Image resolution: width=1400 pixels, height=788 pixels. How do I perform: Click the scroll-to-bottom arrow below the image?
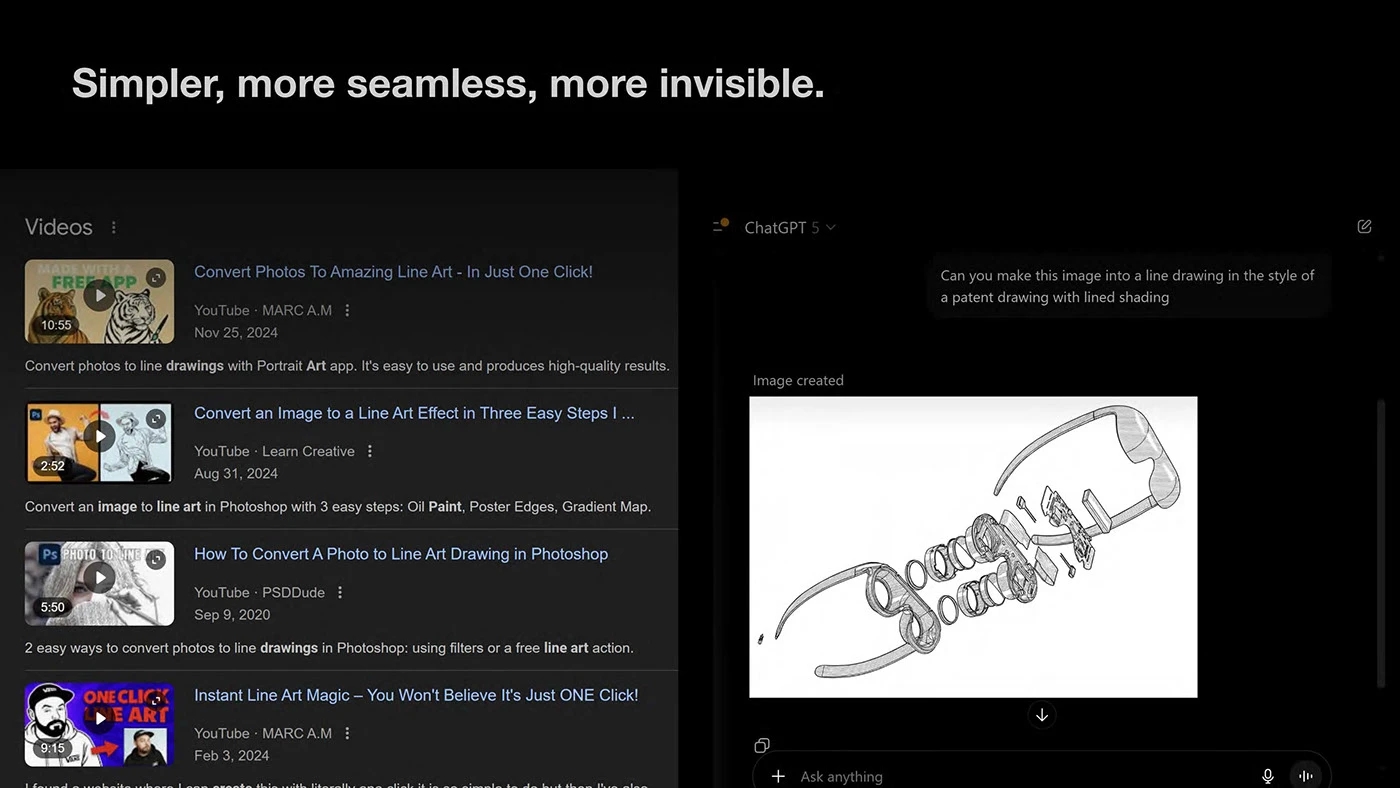tap(1042, 715)
